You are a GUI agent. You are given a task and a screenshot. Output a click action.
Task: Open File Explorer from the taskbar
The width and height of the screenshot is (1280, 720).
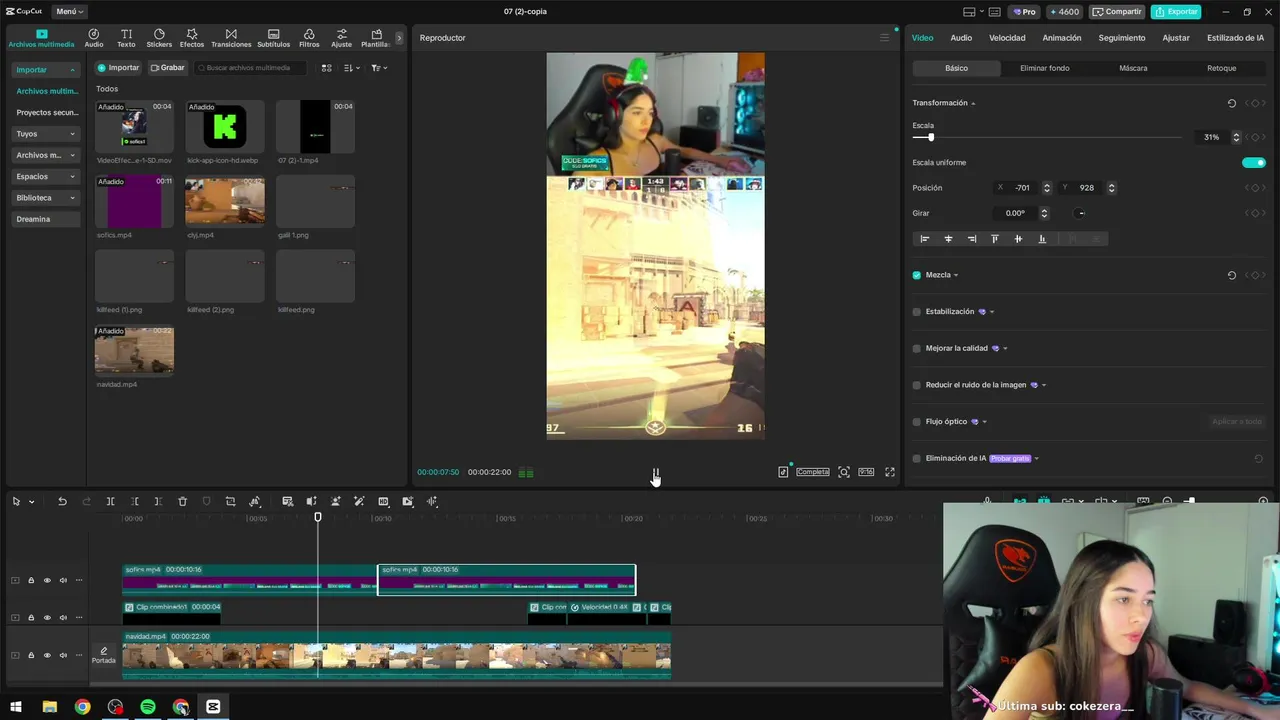[x=49, y=707]
